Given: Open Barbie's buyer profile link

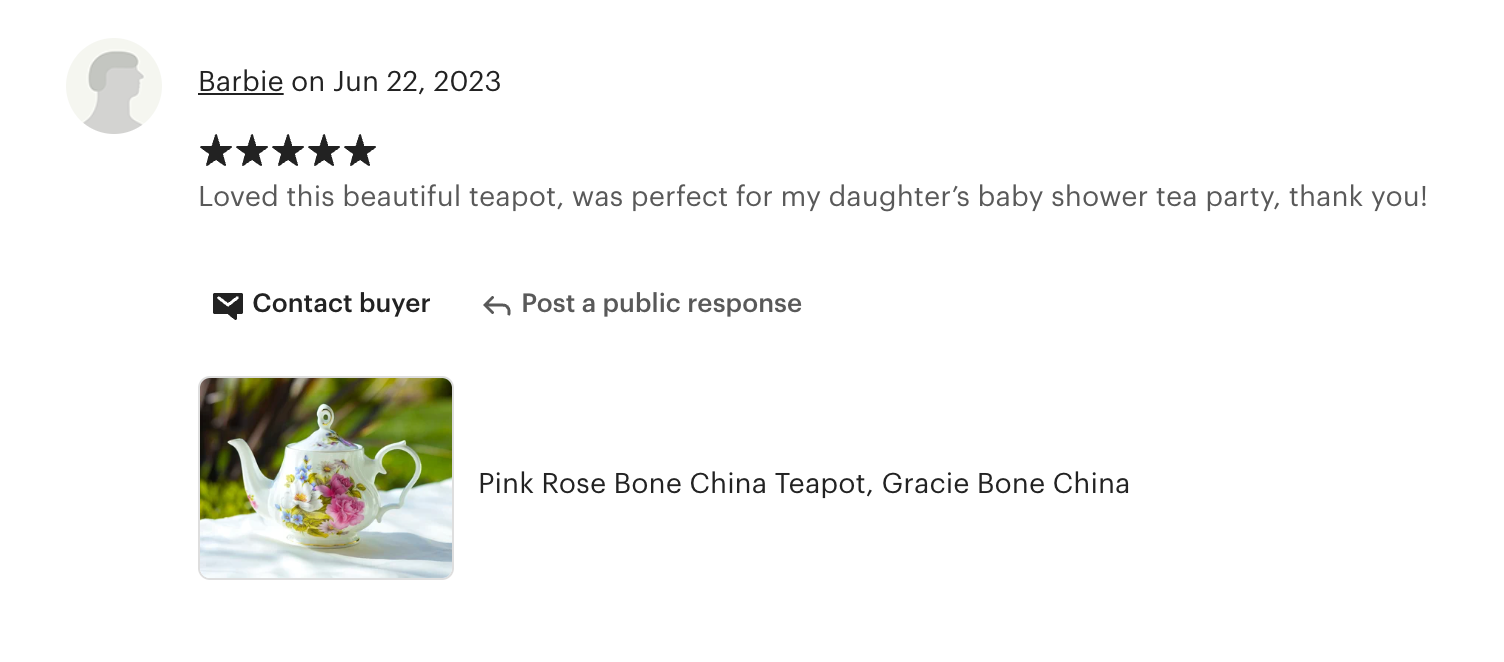Looking at the screenshot, I should point(240,81).
